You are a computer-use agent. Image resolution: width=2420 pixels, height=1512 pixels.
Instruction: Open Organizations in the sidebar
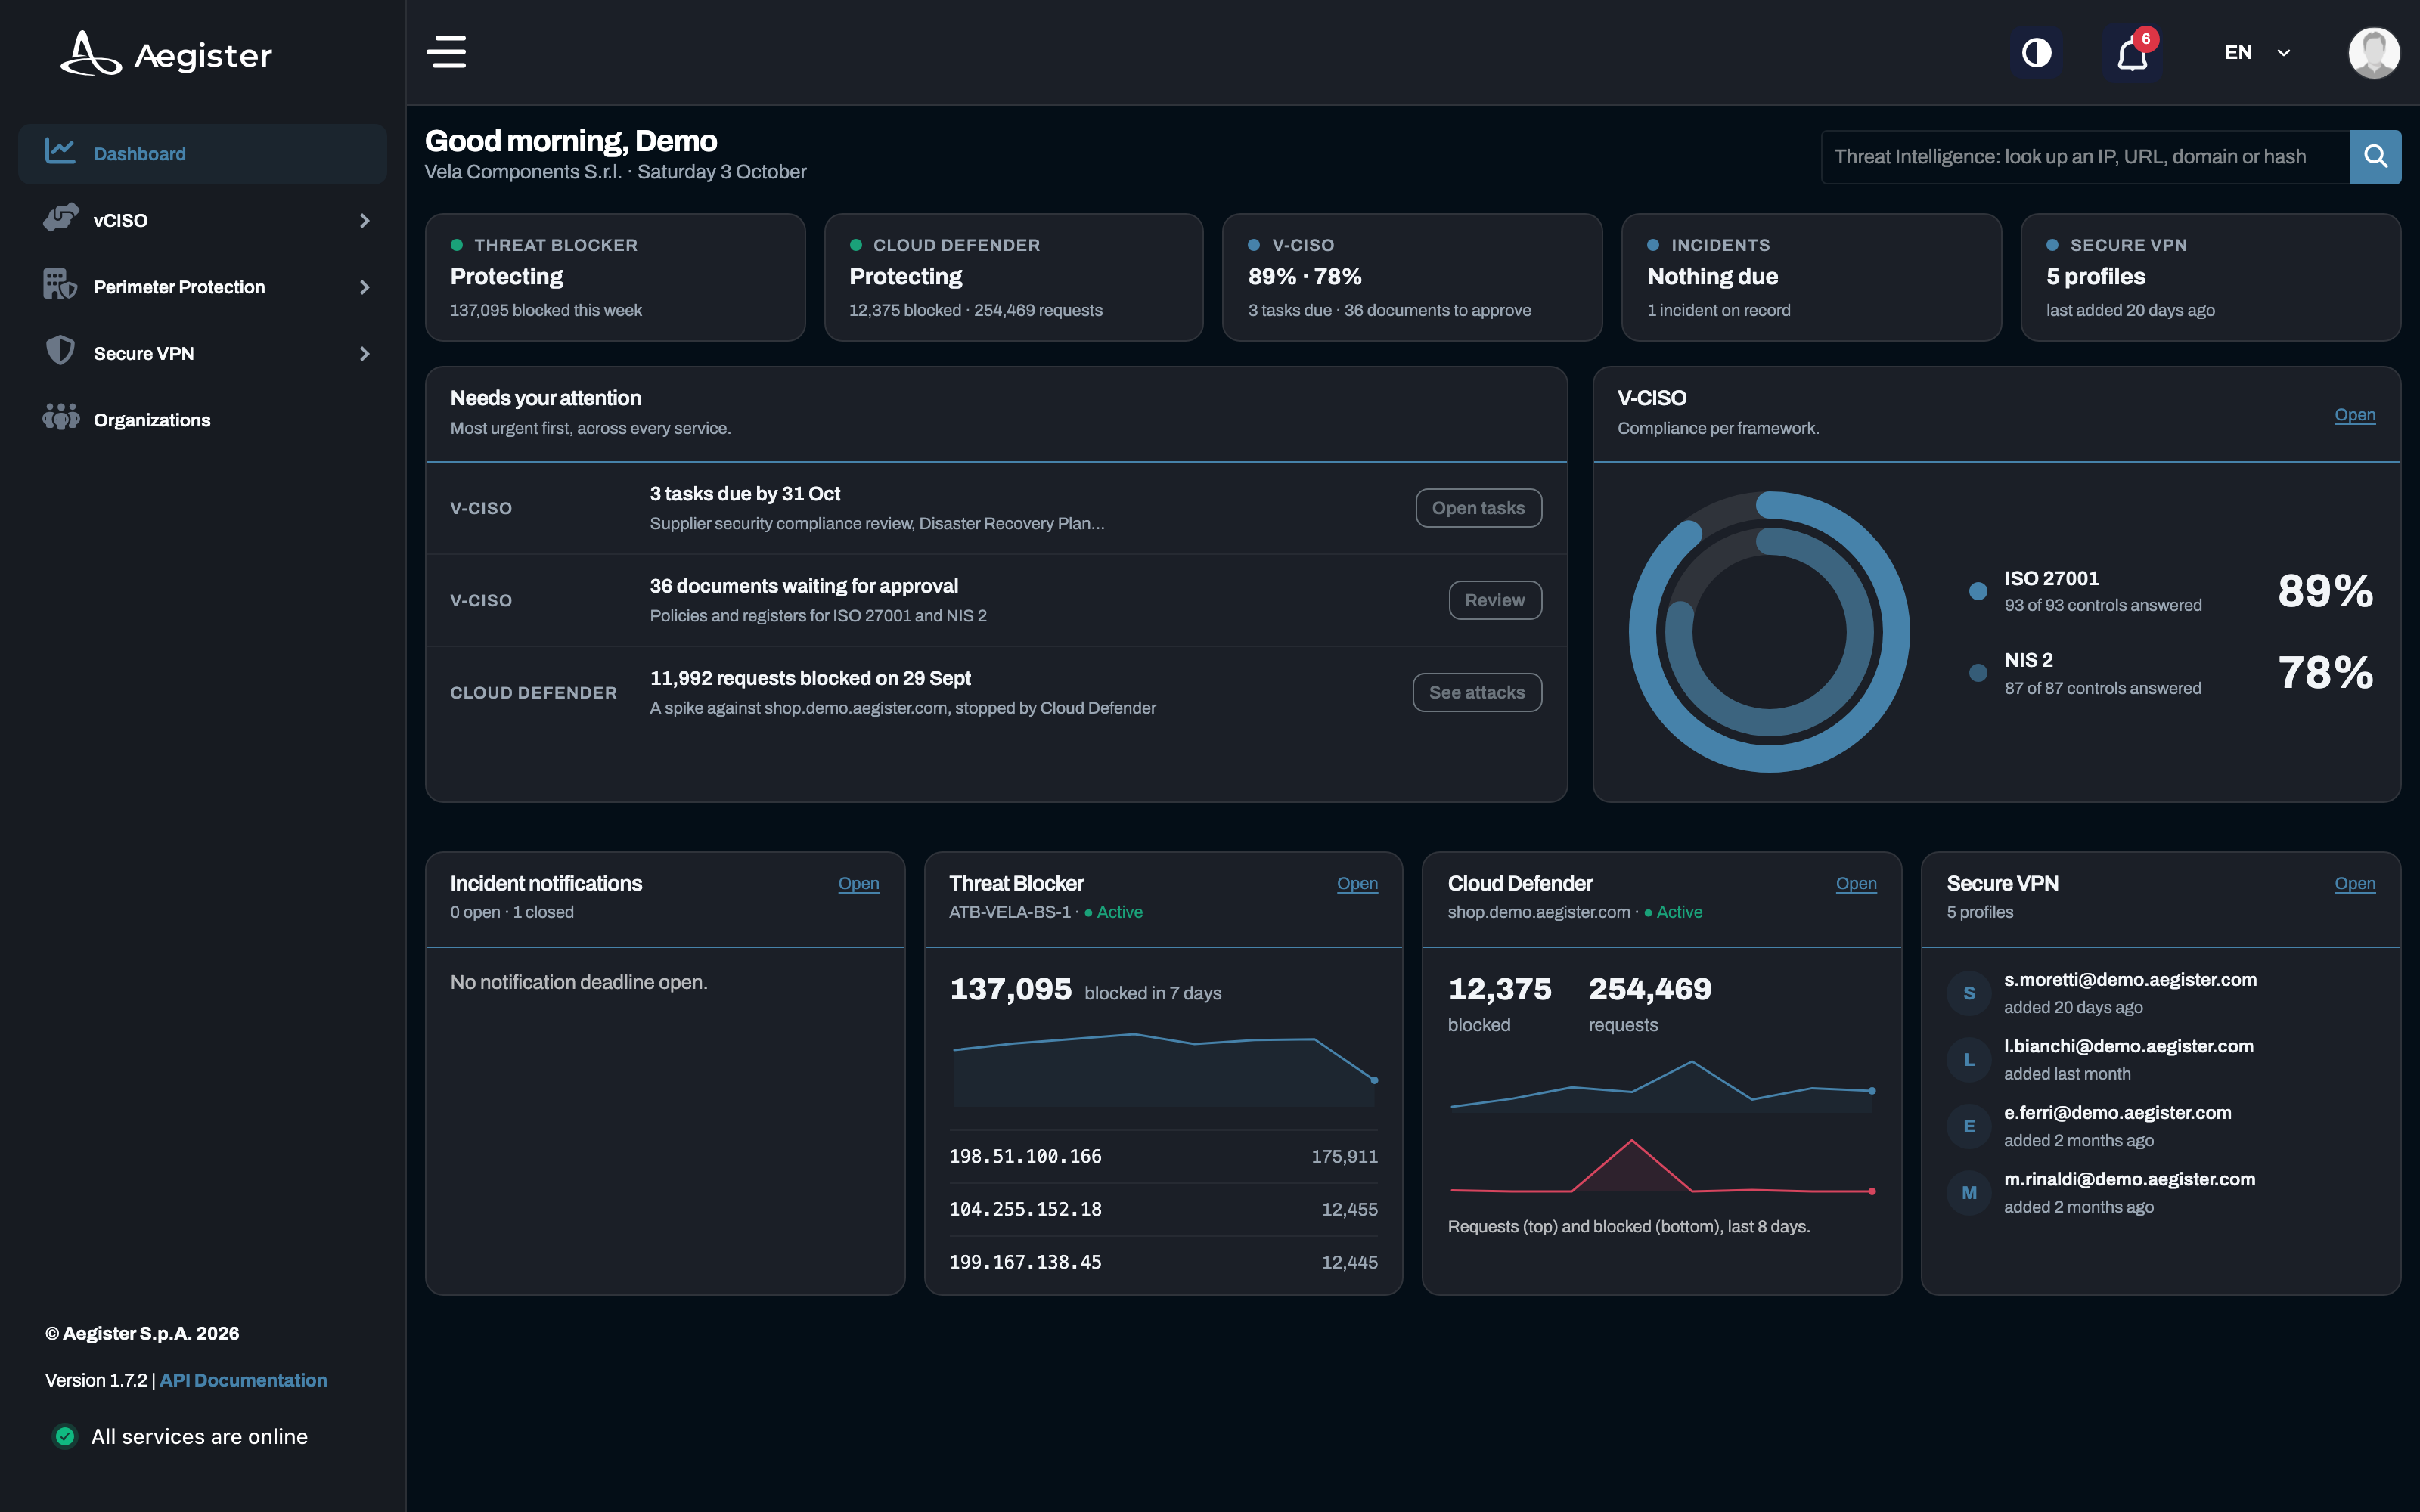(x=202, y=420)
